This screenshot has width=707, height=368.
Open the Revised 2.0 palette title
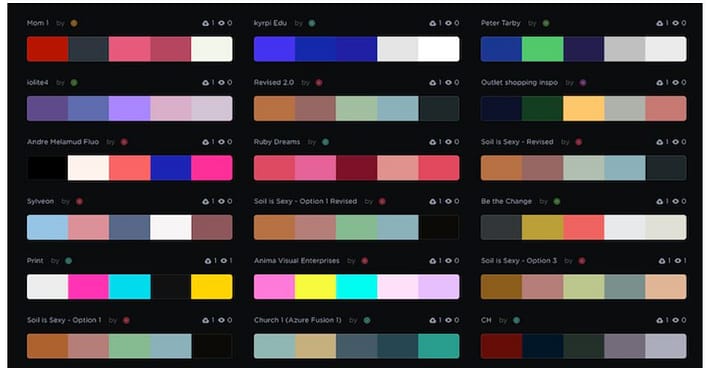point(274,83)
